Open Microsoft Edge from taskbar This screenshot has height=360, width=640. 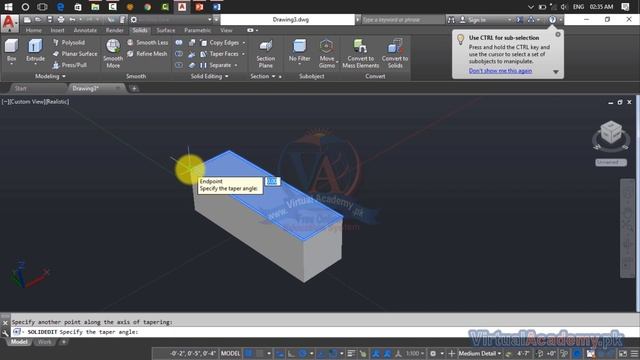(60, 7)
